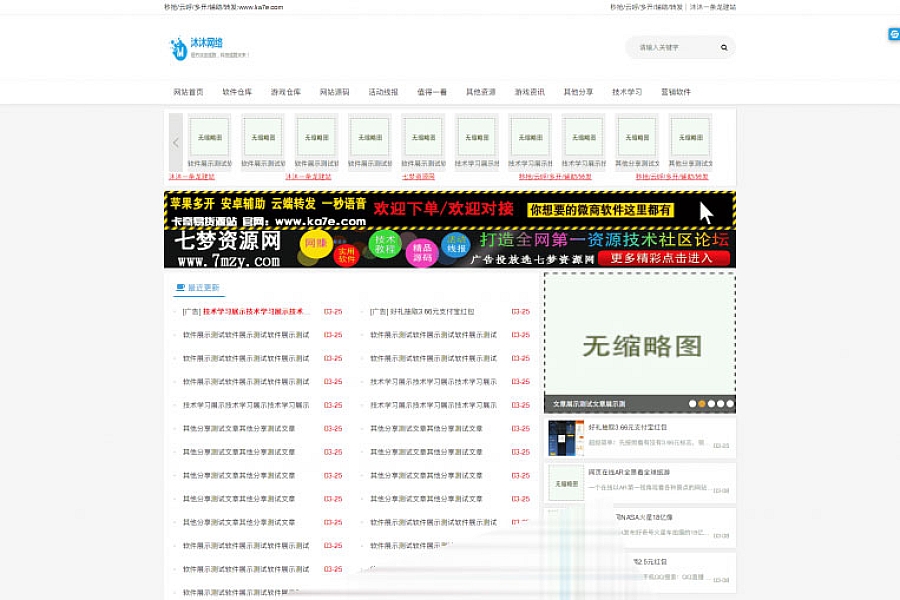Click the blue floating icon at the page's right edge
This screenshot has width=900, height=600.
point(894,34)
